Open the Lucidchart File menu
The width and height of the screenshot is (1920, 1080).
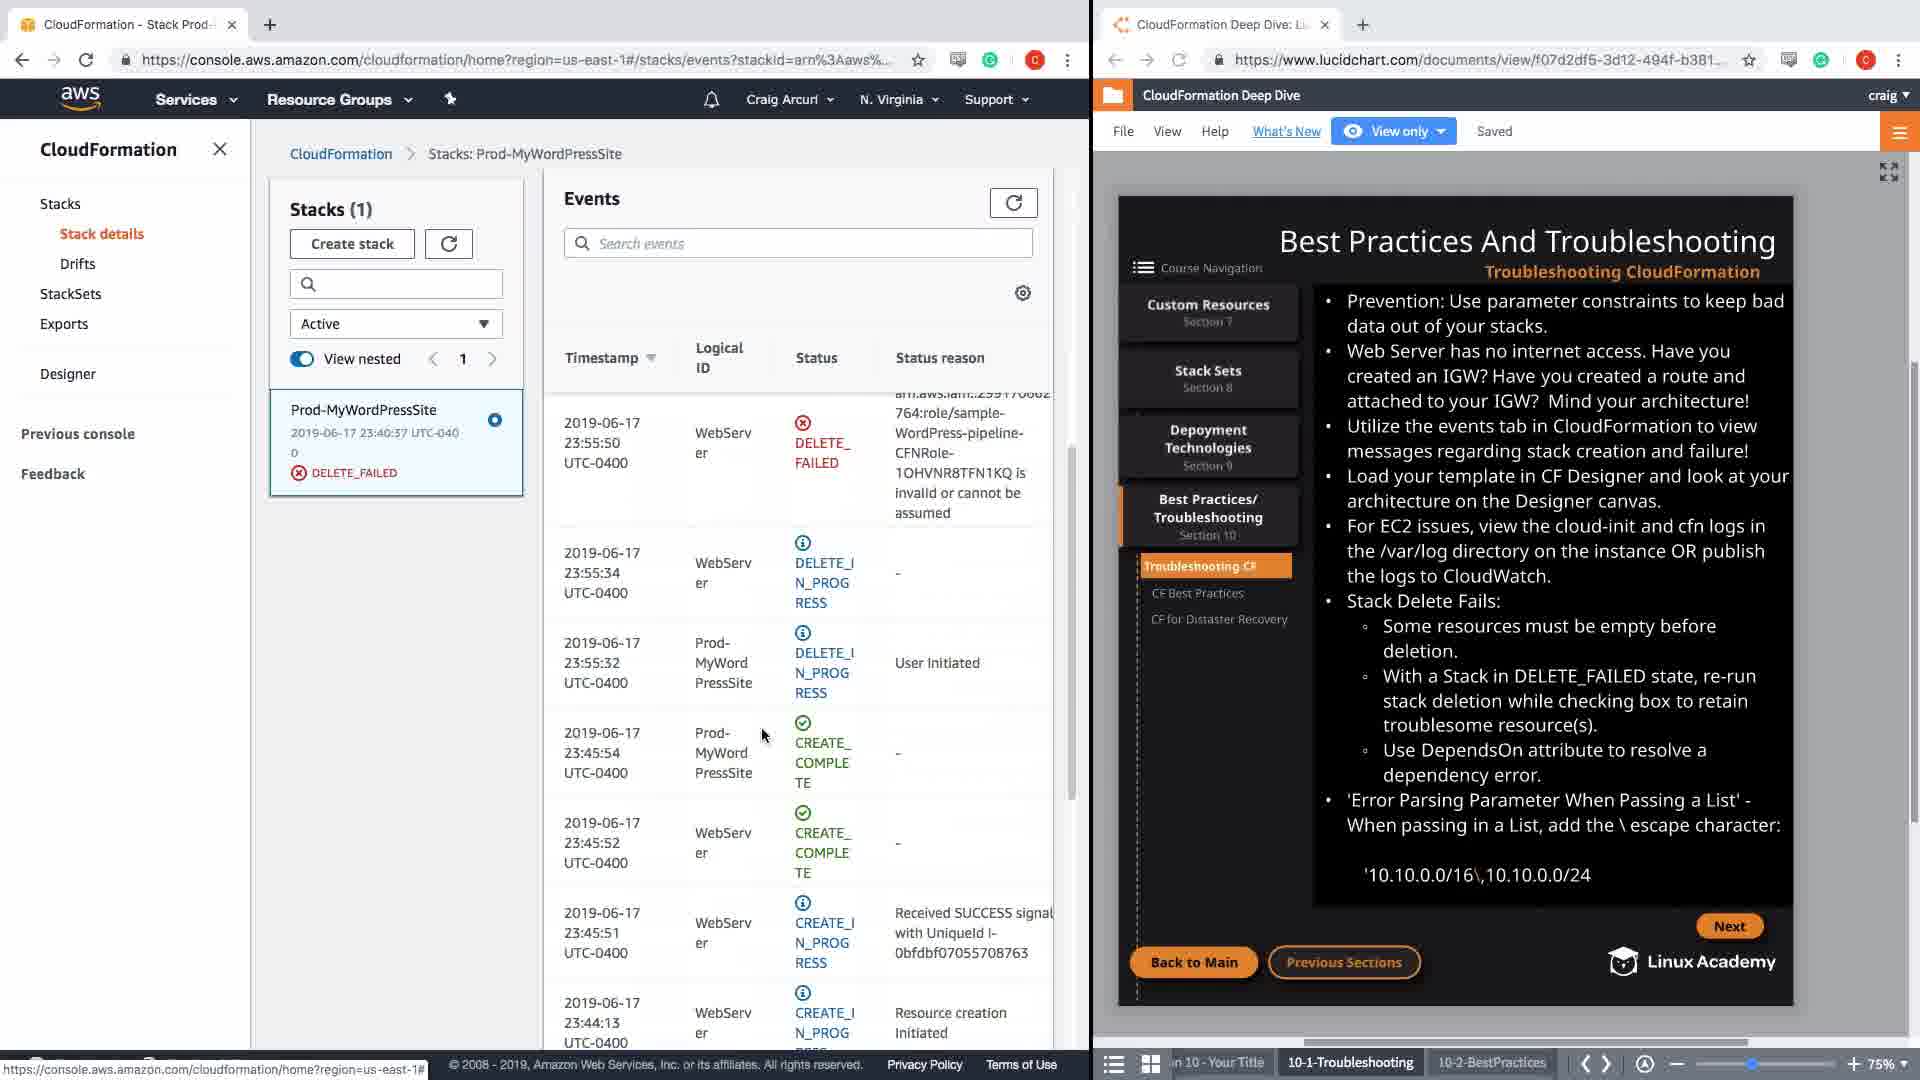1123,131
